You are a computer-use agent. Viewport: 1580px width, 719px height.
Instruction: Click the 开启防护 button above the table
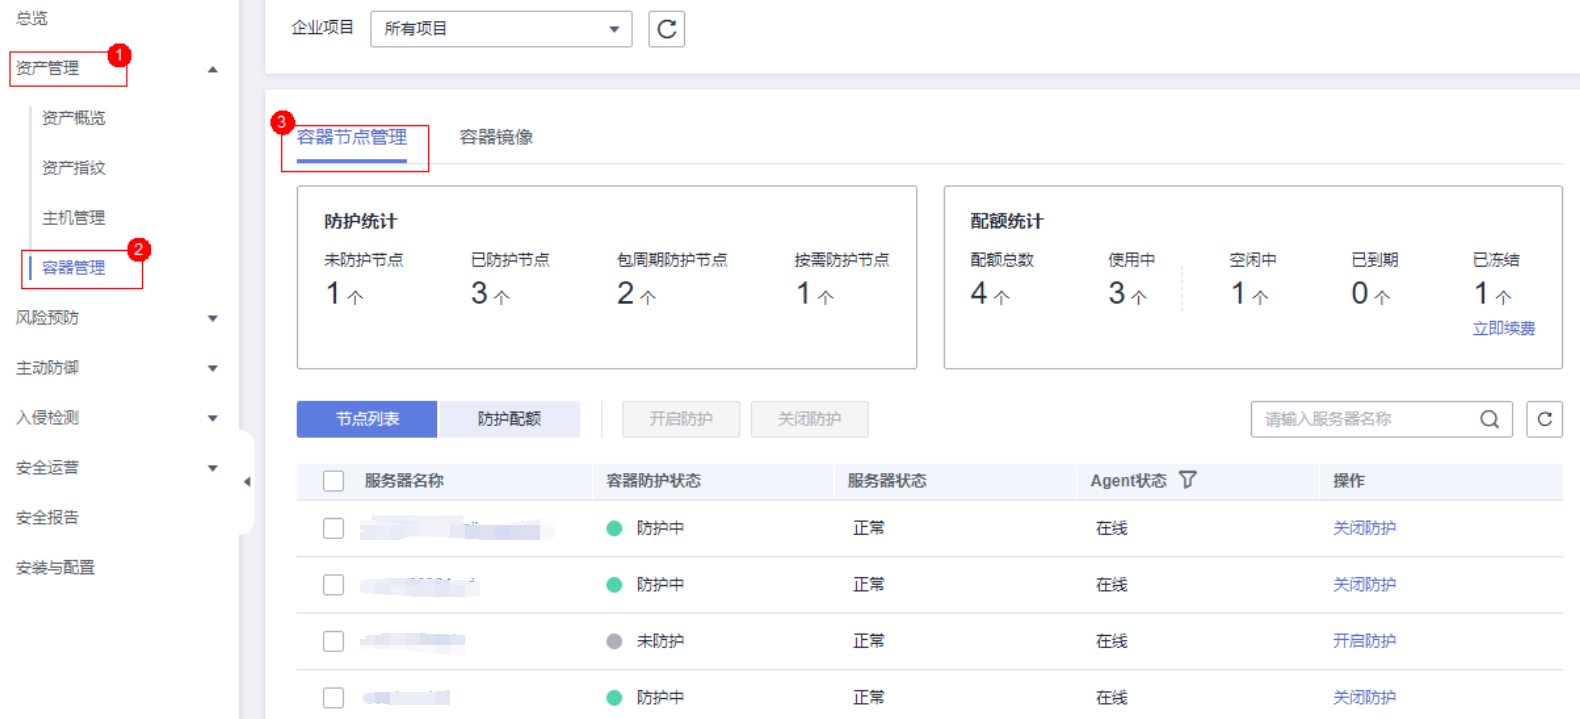[680, 419]
